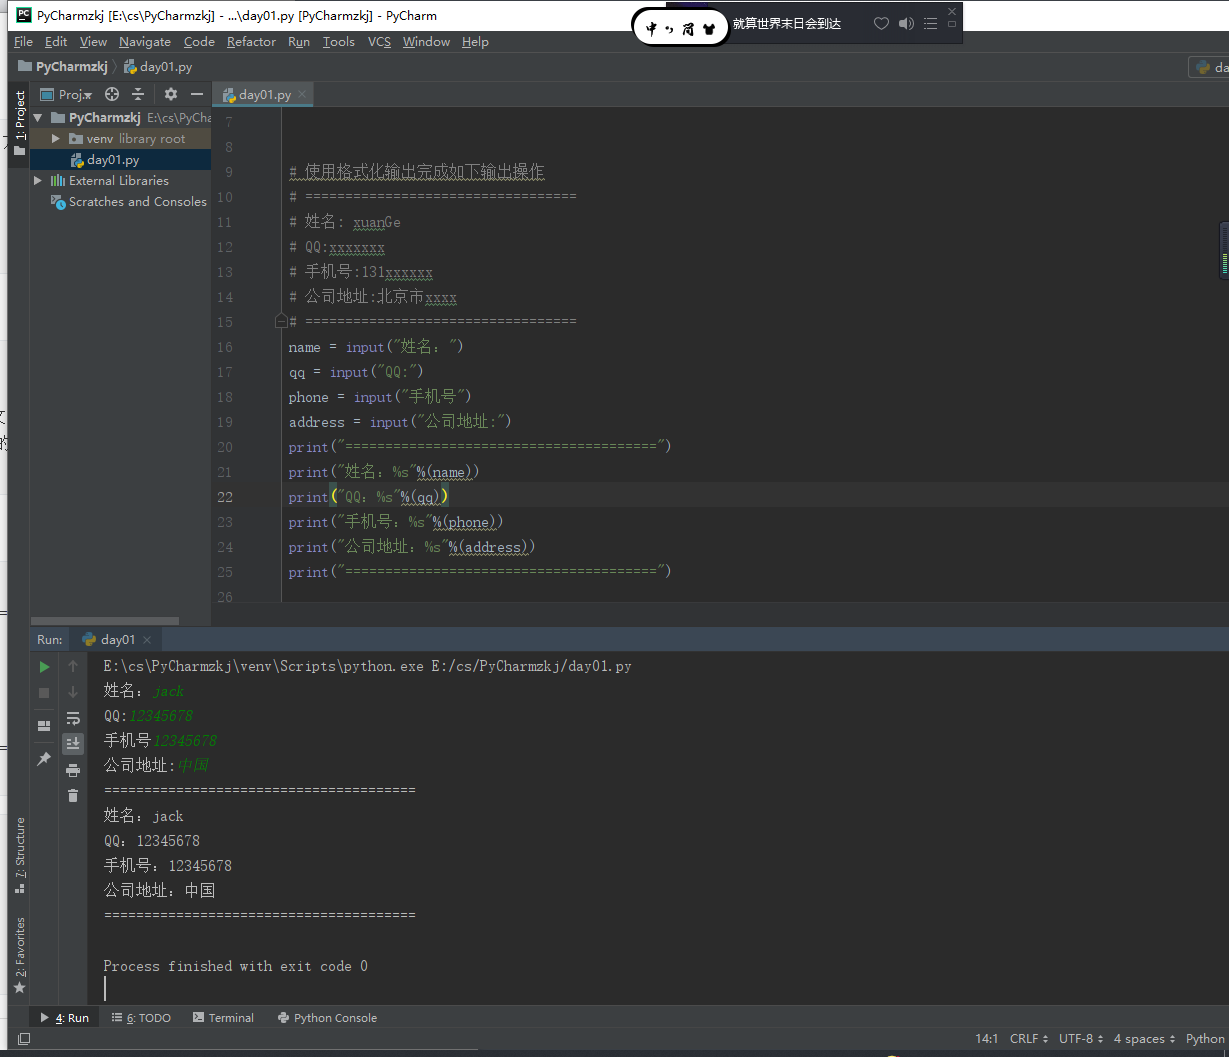Open the Tools menu
This screenshot has height=1057, width=1229.
coord(339,42)
